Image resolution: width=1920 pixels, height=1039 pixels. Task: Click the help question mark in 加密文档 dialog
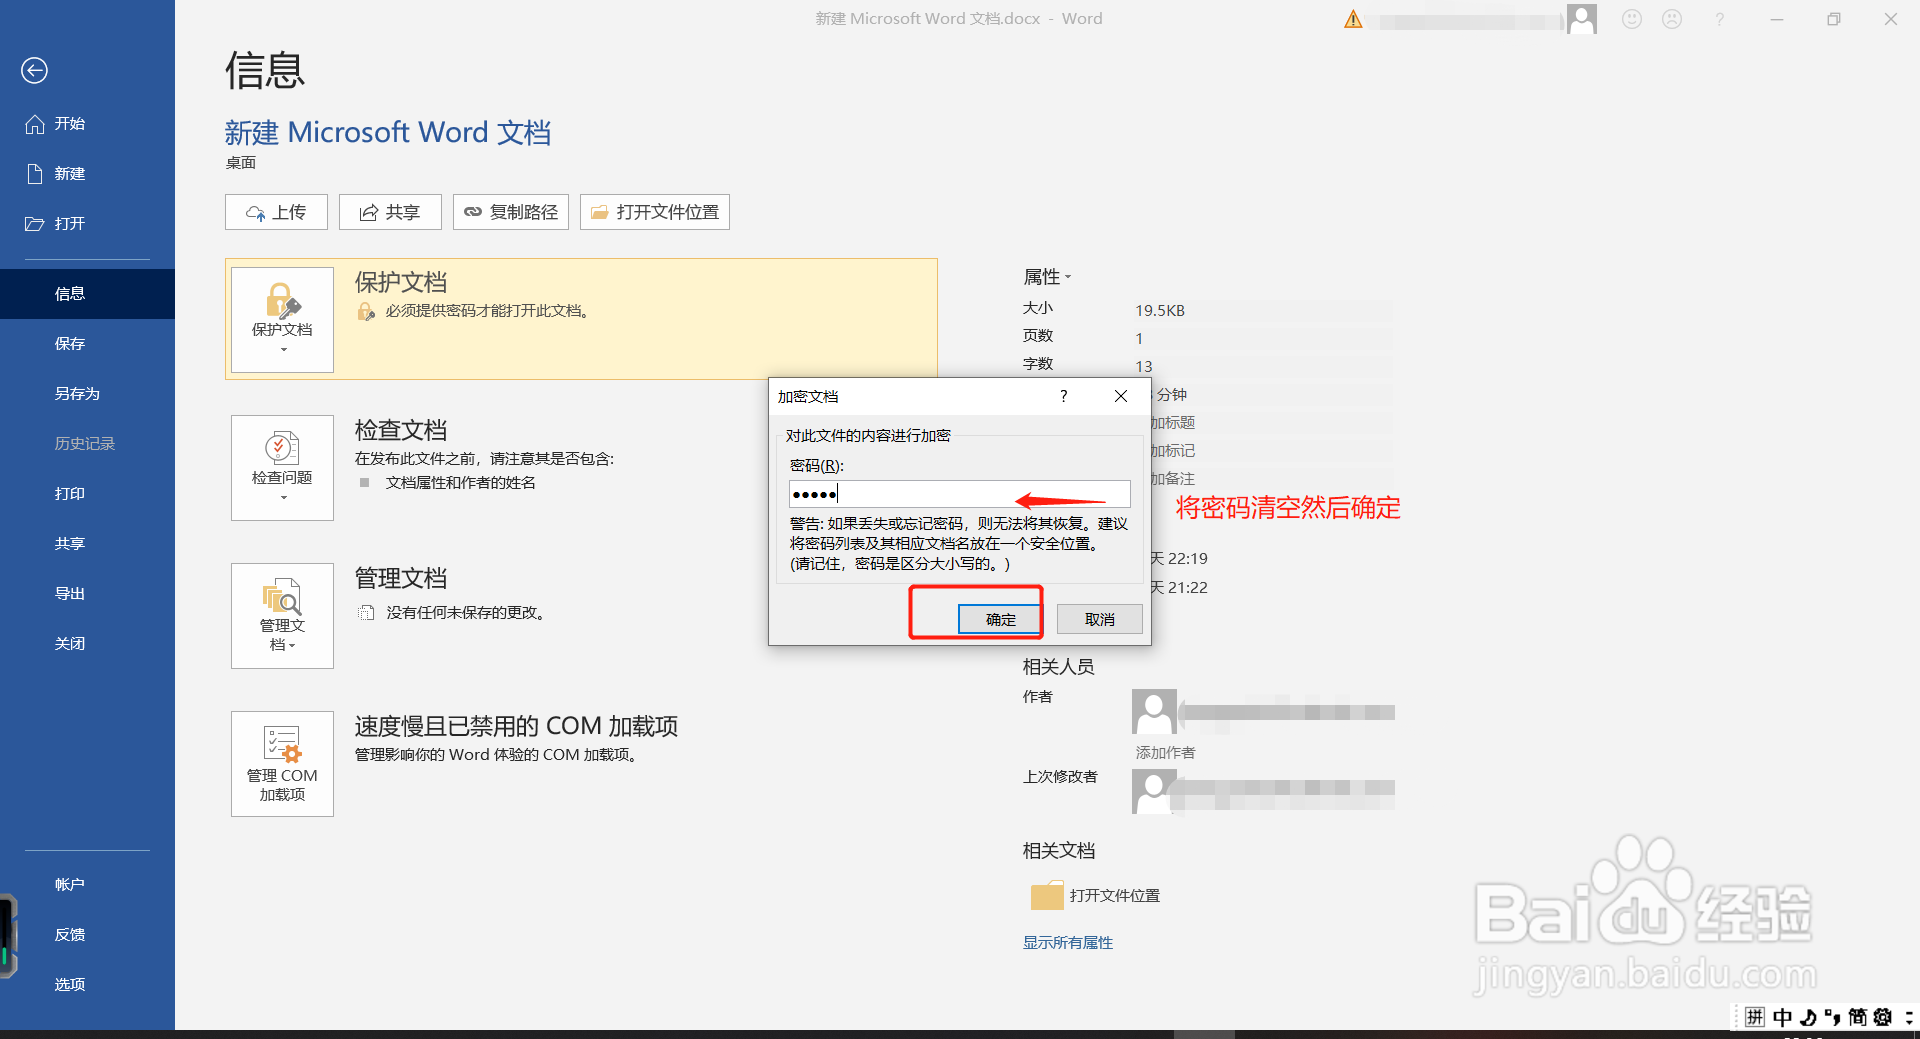click(x=1063, y=397)
